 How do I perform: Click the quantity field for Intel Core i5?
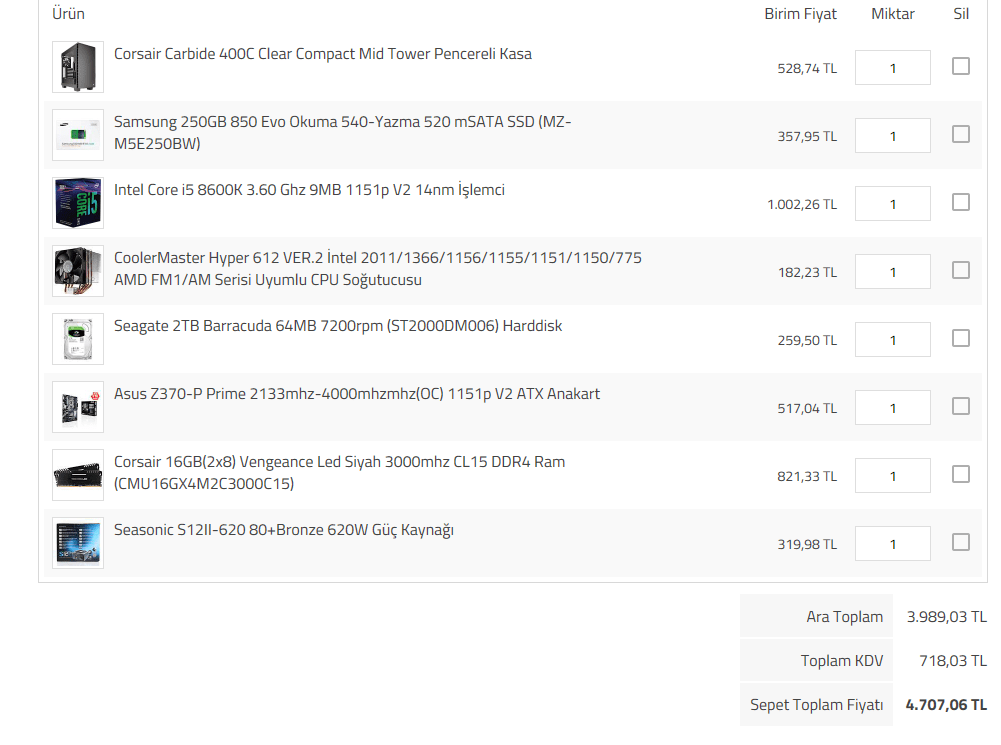coord(892,204)
